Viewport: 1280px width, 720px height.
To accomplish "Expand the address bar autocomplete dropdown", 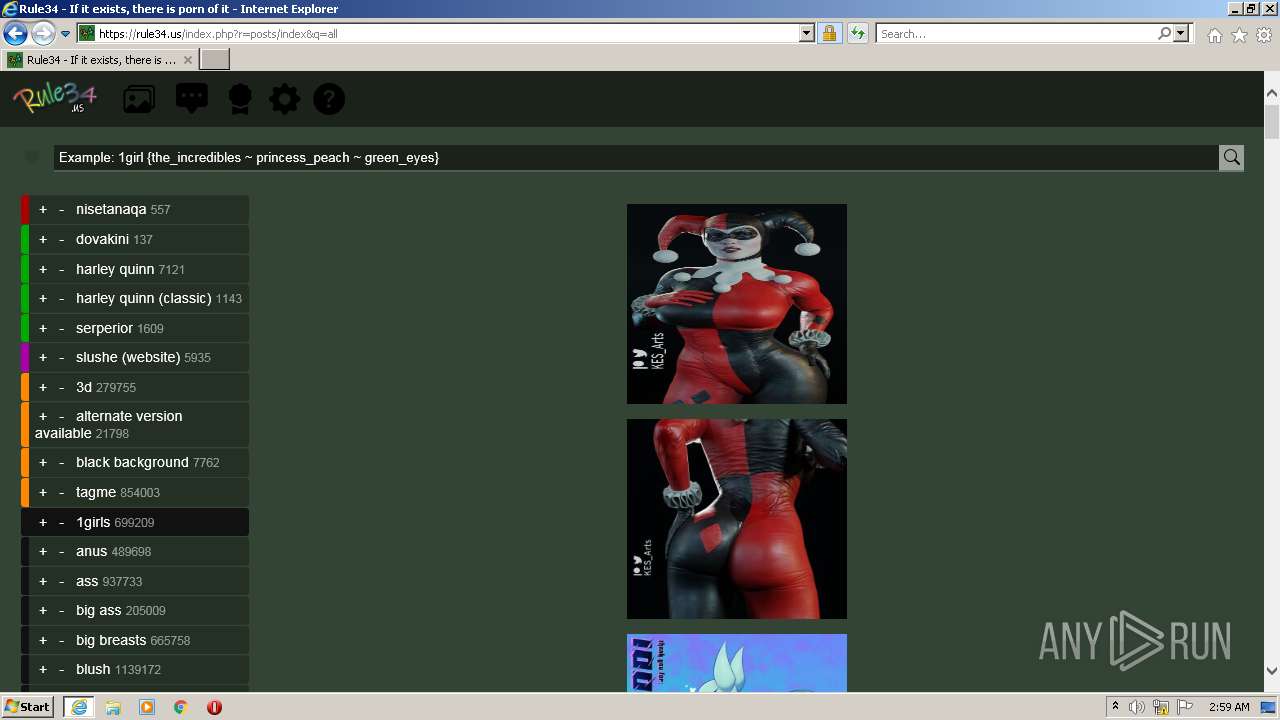I will click(807, 33).
